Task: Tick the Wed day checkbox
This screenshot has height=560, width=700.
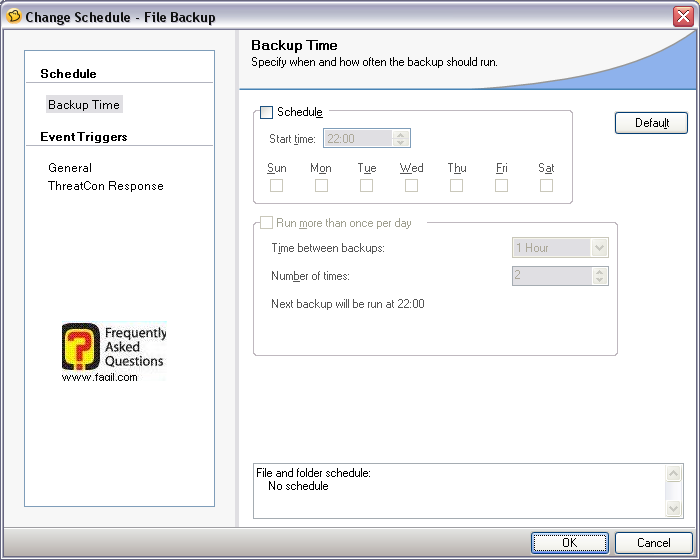Action: click(x=411, y=185)
